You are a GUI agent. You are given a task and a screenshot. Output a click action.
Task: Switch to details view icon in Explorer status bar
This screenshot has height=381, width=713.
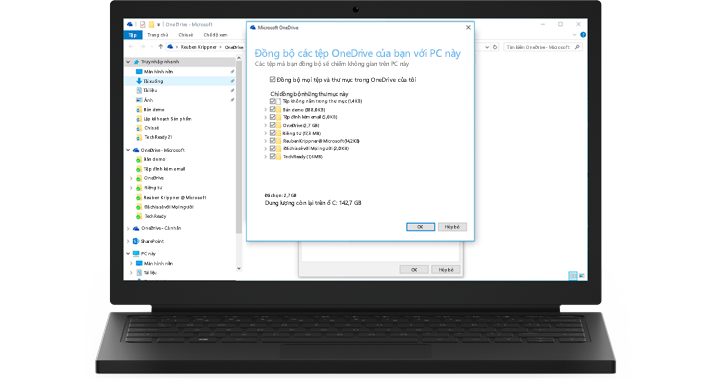[x=573, y=276]
